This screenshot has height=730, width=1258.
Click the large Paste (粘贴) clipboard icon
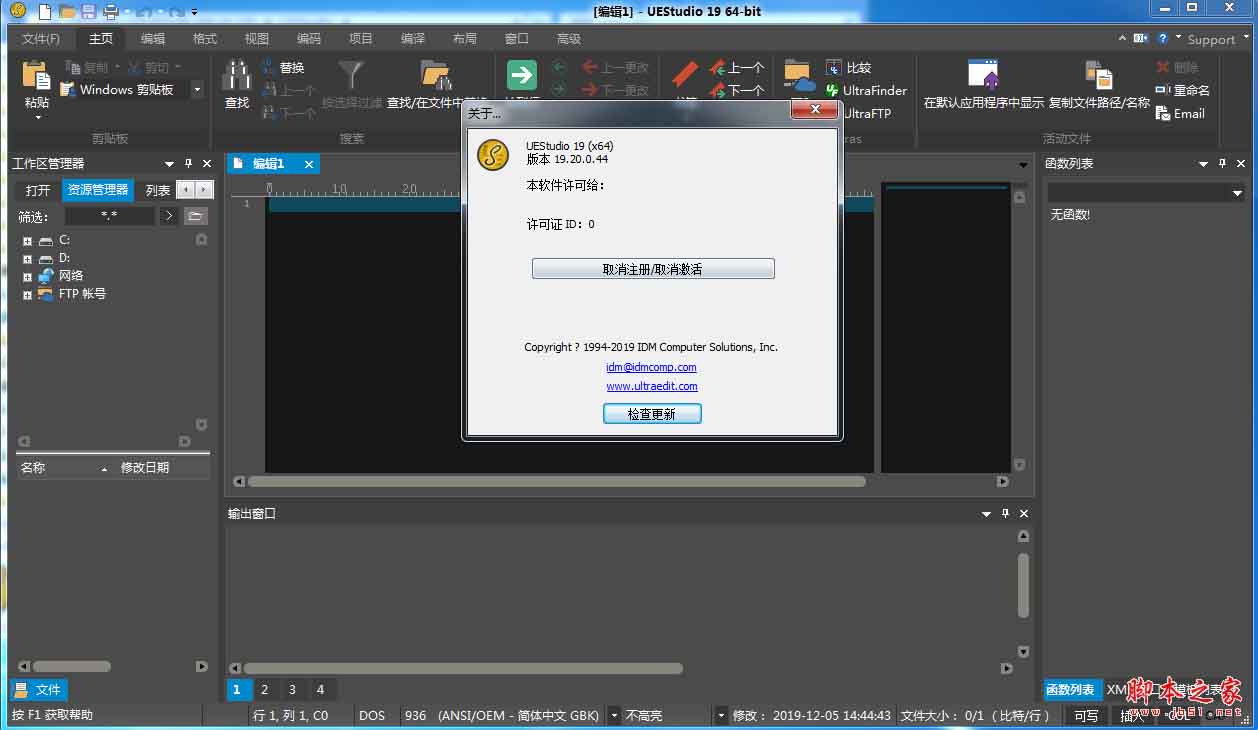pos(36,75)
